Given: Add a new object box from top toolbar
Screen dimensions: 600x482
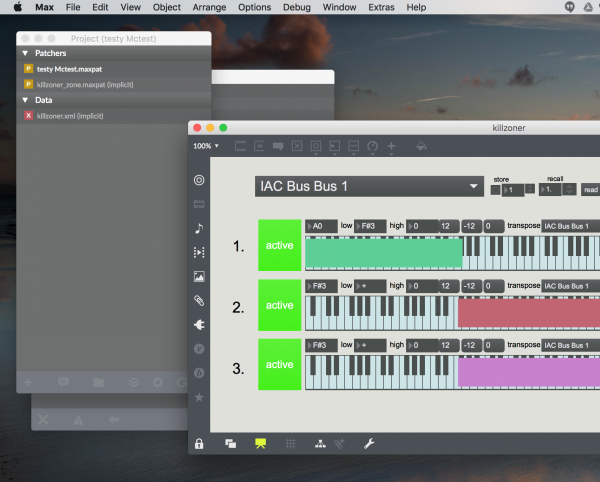Looking at the screenshot, I should [x=240, y=146].
